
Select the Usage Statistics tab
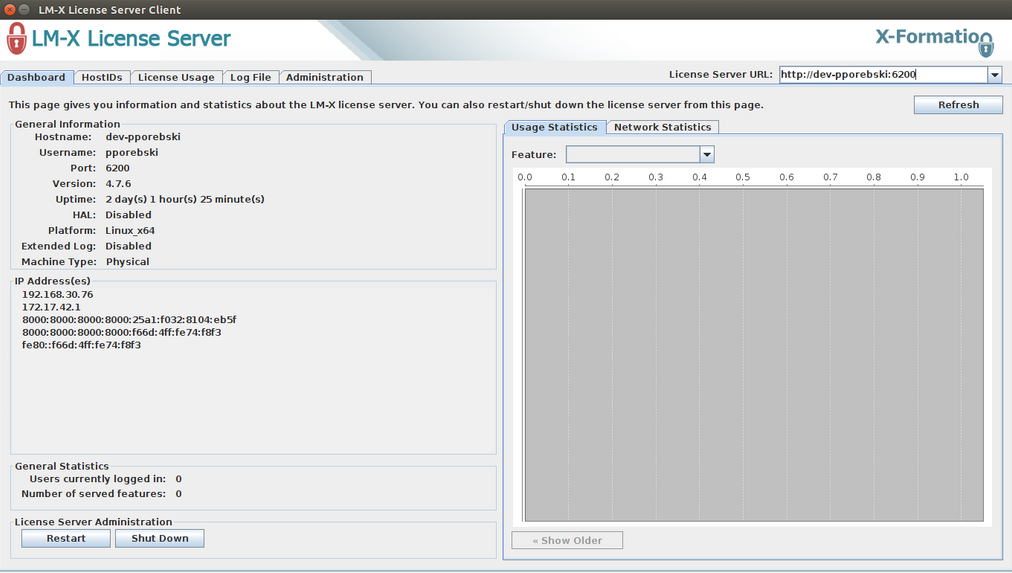coord(554,128)
